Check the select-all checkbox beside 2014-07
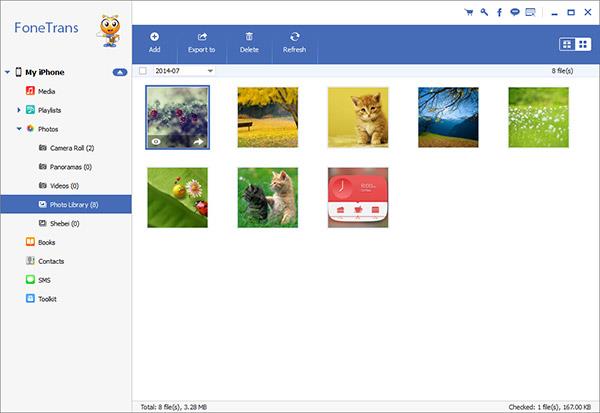The width and height of the screenshot is (600, 413). point(143,71)
